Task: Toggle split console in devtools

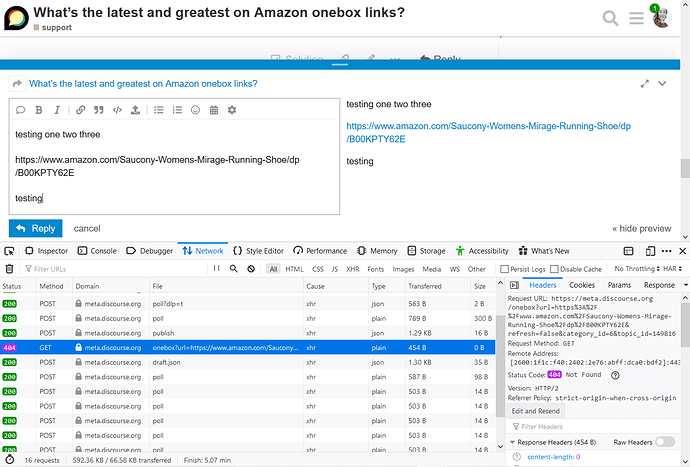Action: (628, 251)
